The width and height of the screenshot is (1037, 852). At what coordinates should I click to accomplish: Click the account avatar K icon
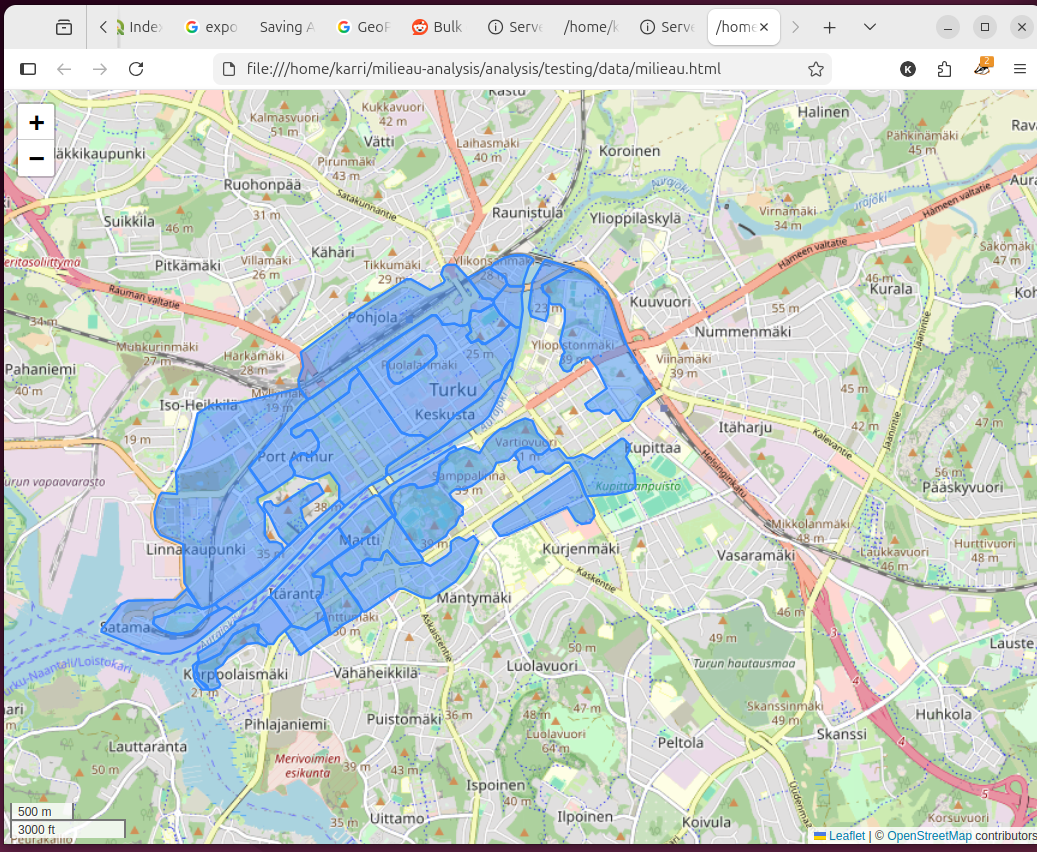[907, 69]
